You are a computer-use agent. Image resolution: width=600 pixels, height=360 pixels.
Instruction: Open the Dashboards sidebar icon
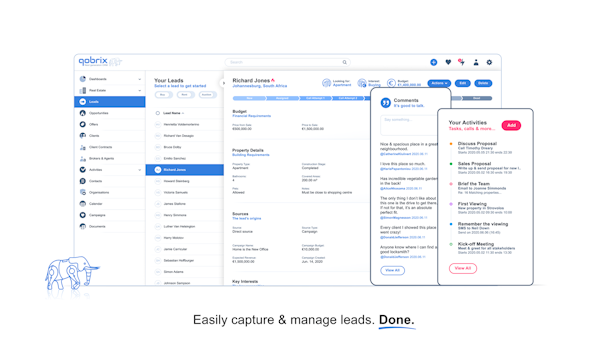83,79
